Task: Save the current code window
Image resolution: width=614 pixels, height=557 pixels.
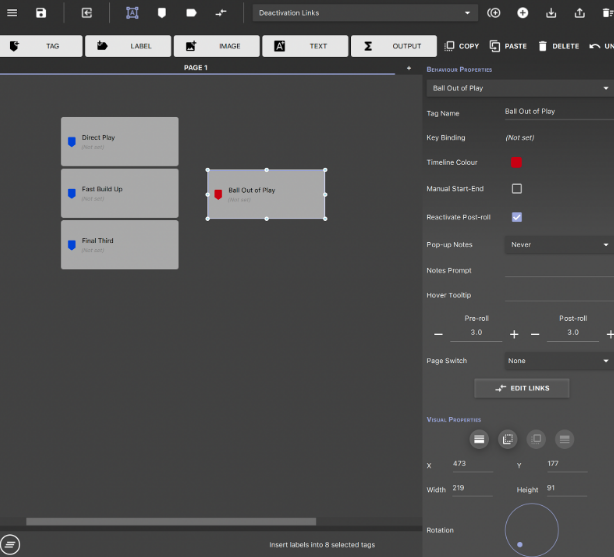Action: pos(41,13)
